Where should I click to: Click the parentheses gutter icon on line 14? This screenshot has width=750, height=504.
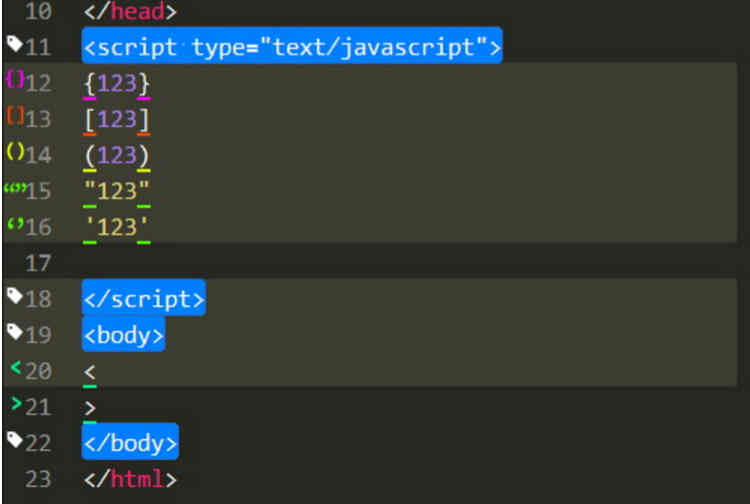click(x=15, y=151)
